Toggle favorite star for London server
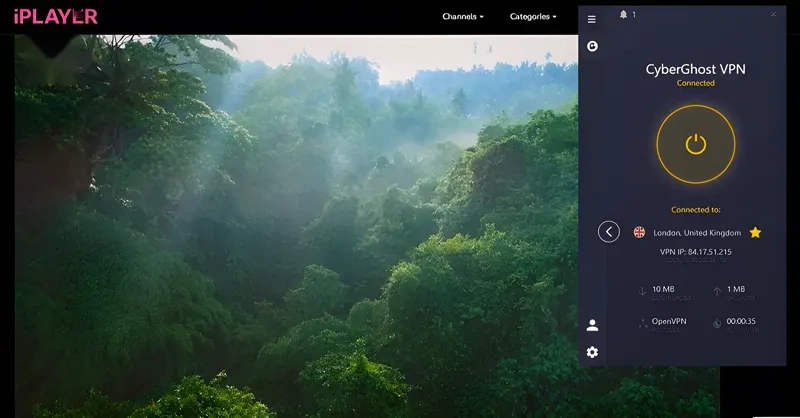Screen dimensions: 800x418 [x=755, y=232]
